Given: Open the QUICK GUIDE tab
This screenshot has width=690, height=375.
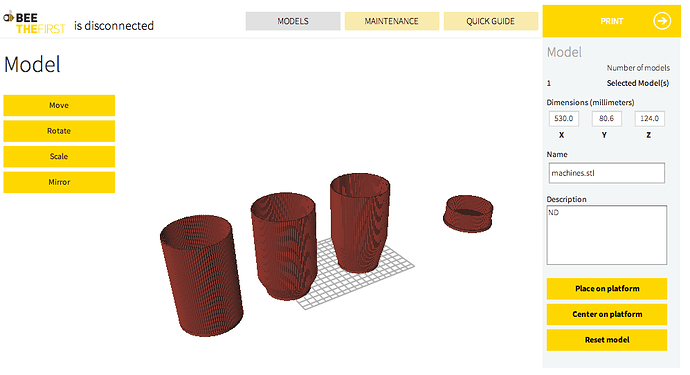Looking at the screenshot, I should tap(491, 21).
